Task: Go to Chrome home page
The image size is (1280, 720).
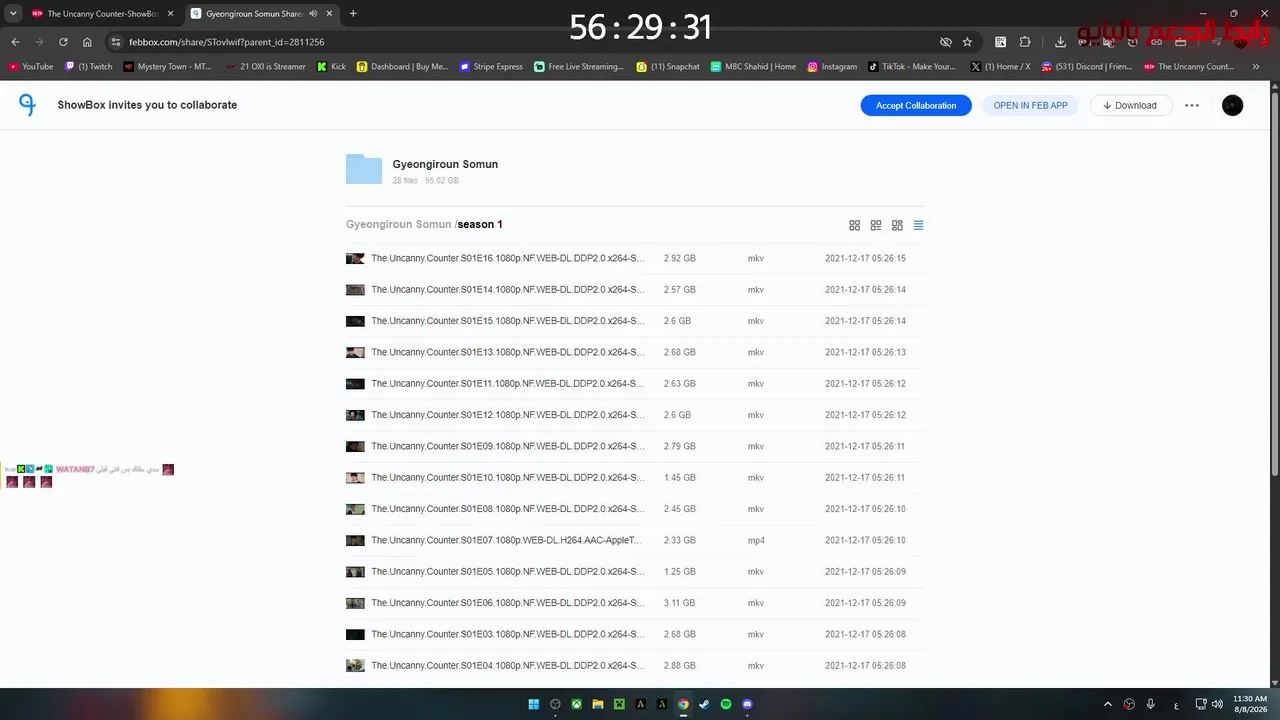Action: [87, 42]
